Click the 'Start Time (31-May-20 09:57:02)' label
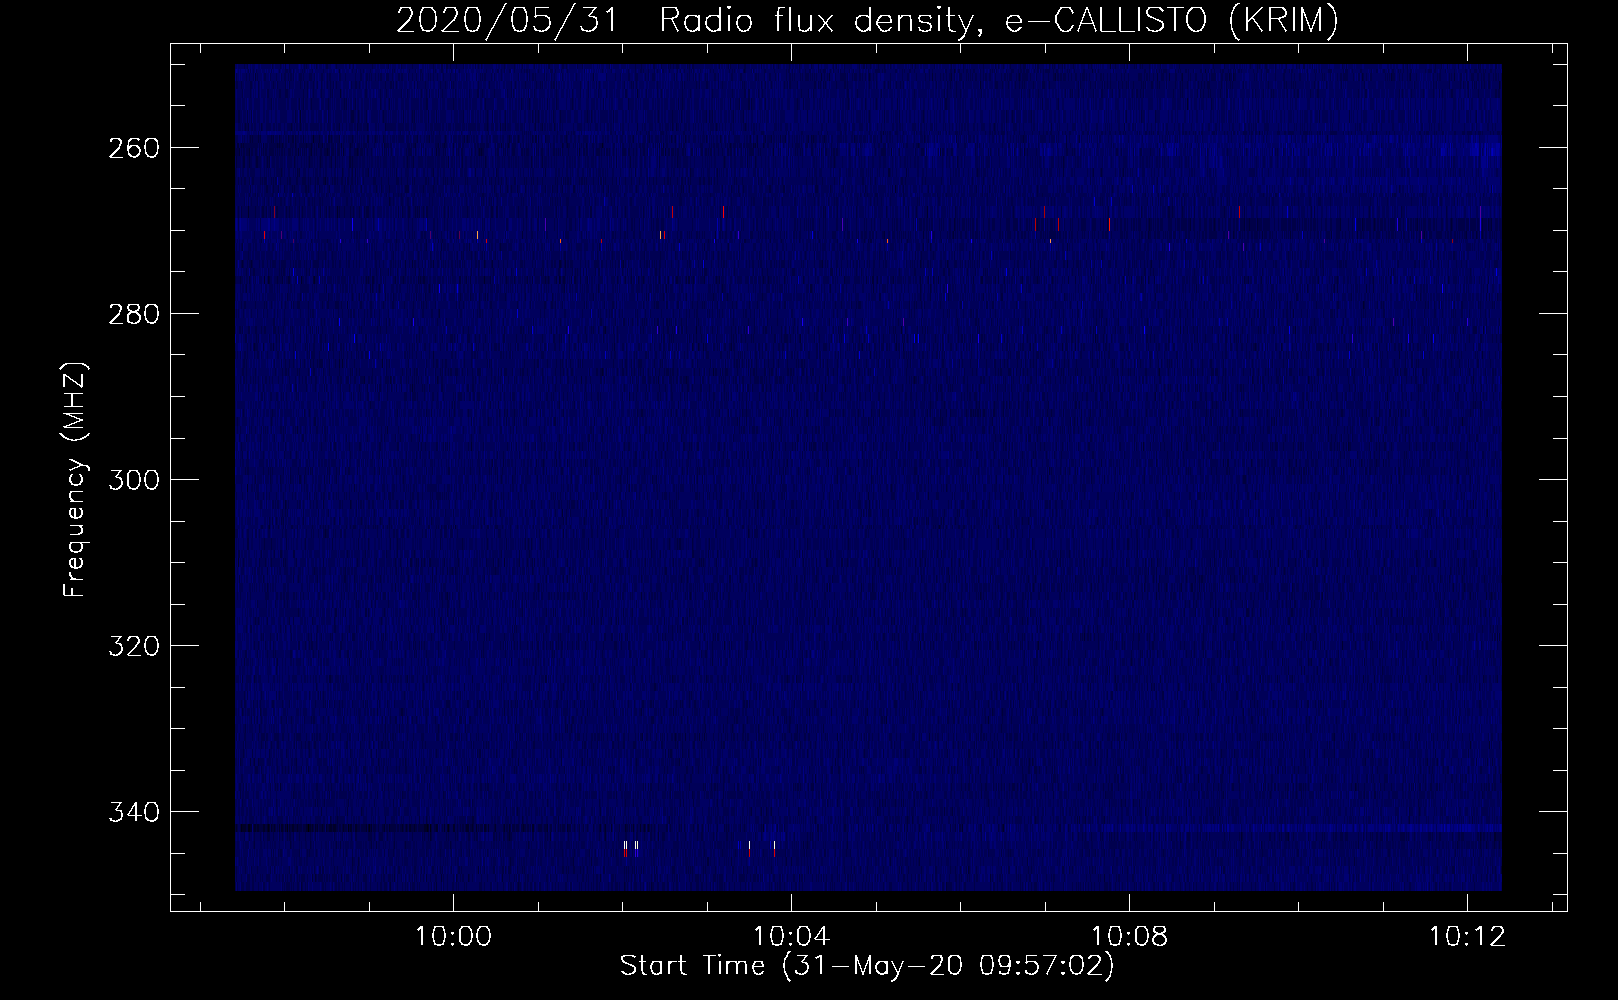This screenshot has width=1618, height=1000. [x=867, y=966]
